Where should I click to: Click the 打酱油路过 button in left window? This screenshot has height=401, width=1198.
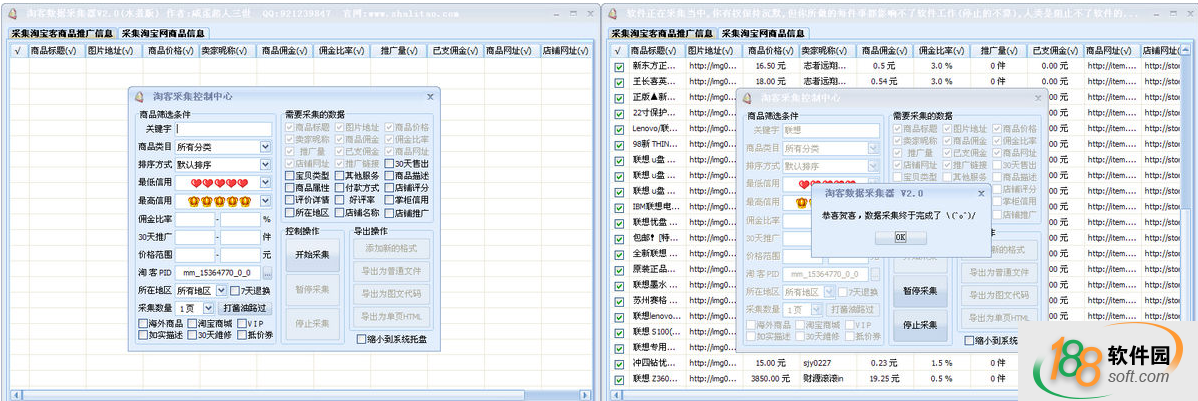pos(245,308)
